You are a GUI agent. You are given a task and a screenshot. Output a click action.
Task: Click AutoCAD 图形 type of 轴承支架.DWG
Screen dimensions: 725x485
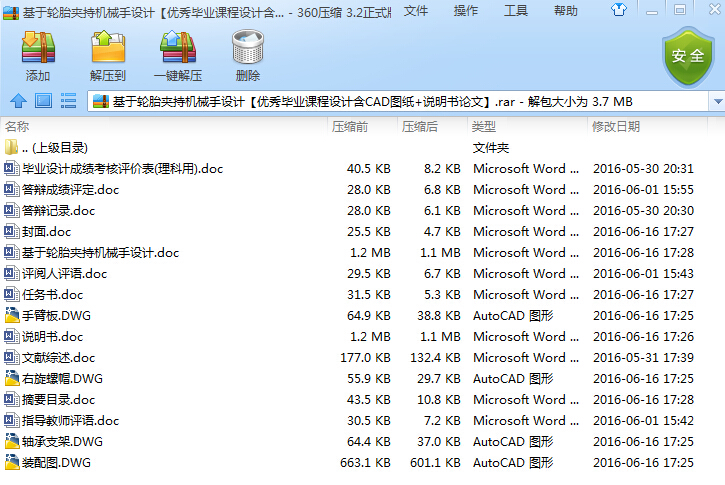(513, 442)
